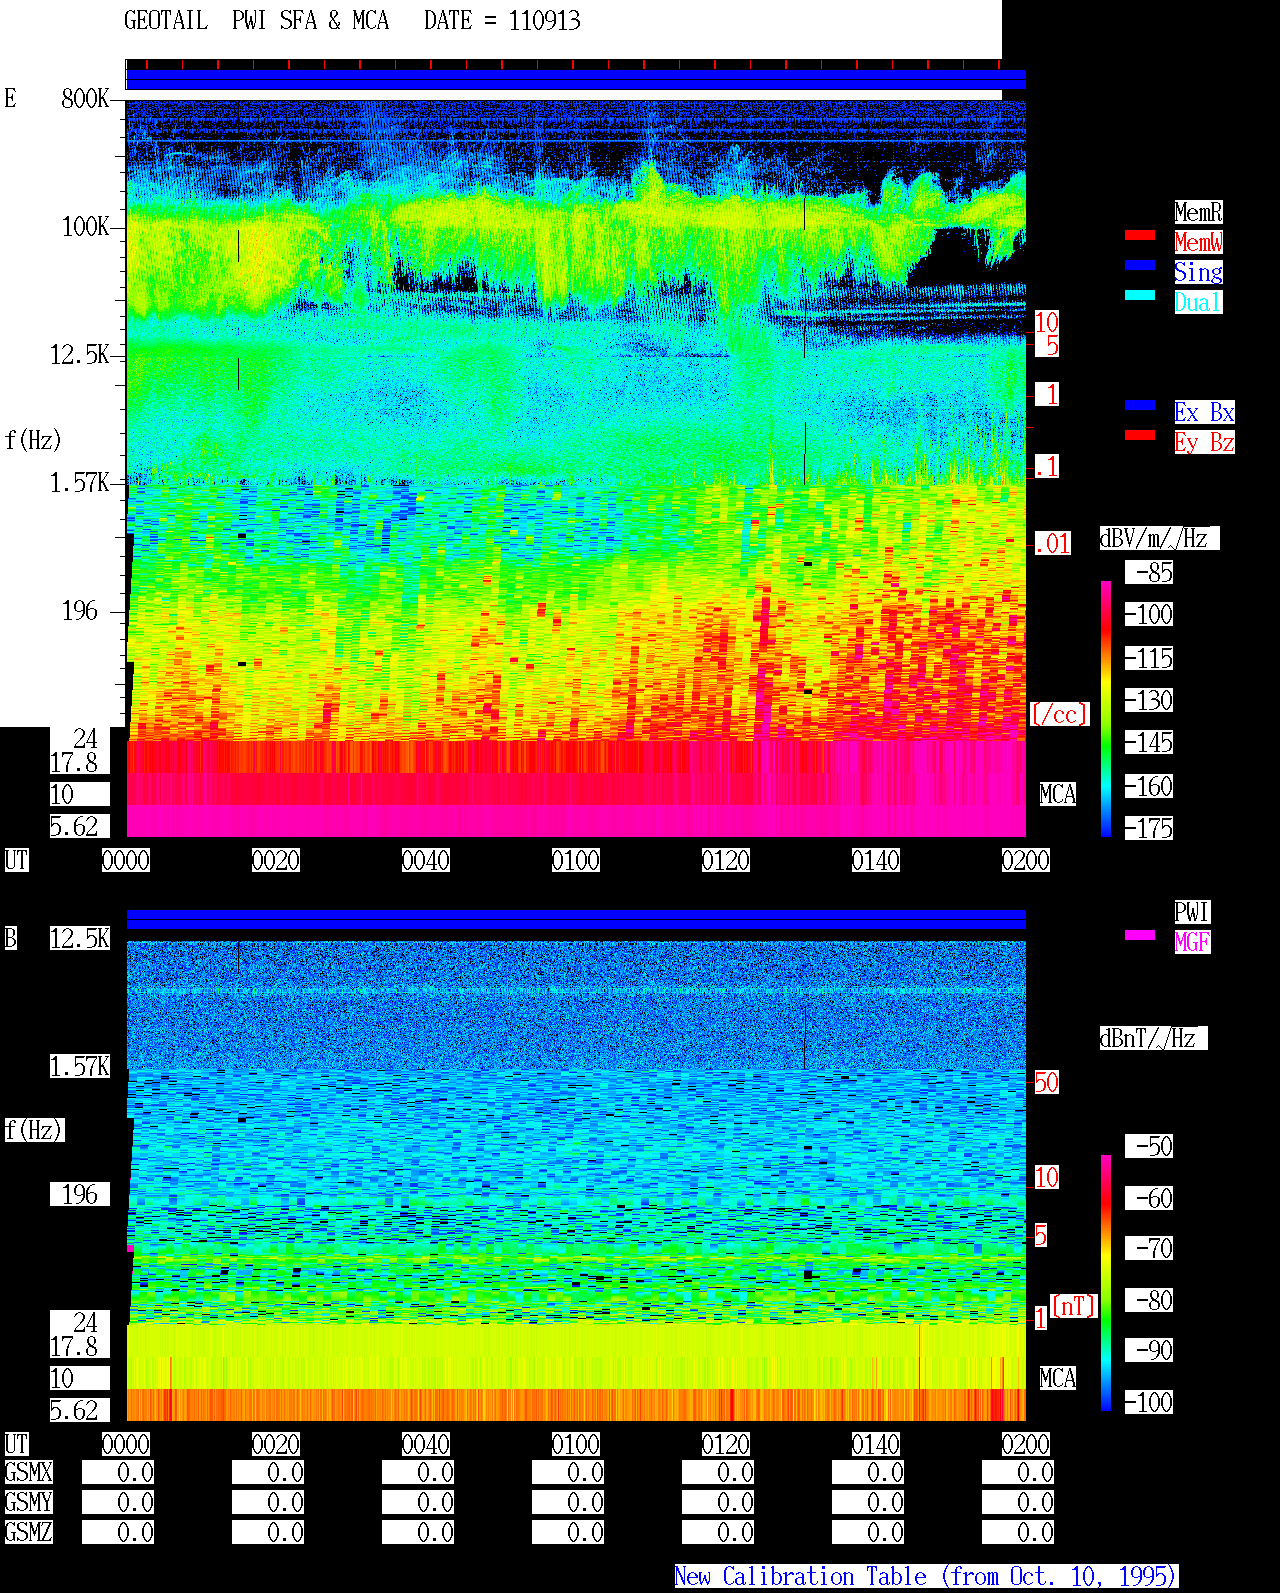Click the dBnT/√Hz color scale bar

click(x=1106, y=1283)
